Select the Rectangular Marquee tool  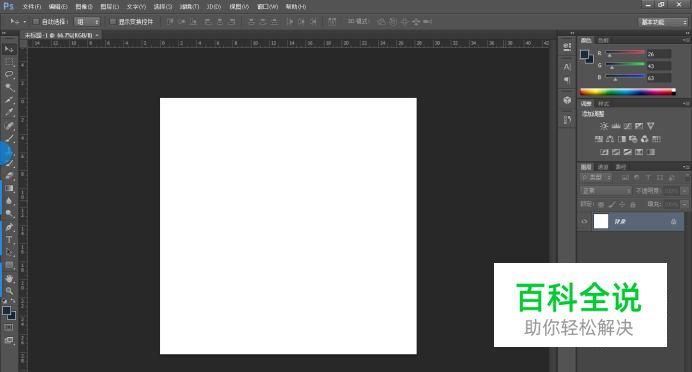click(x=9, y=62)
